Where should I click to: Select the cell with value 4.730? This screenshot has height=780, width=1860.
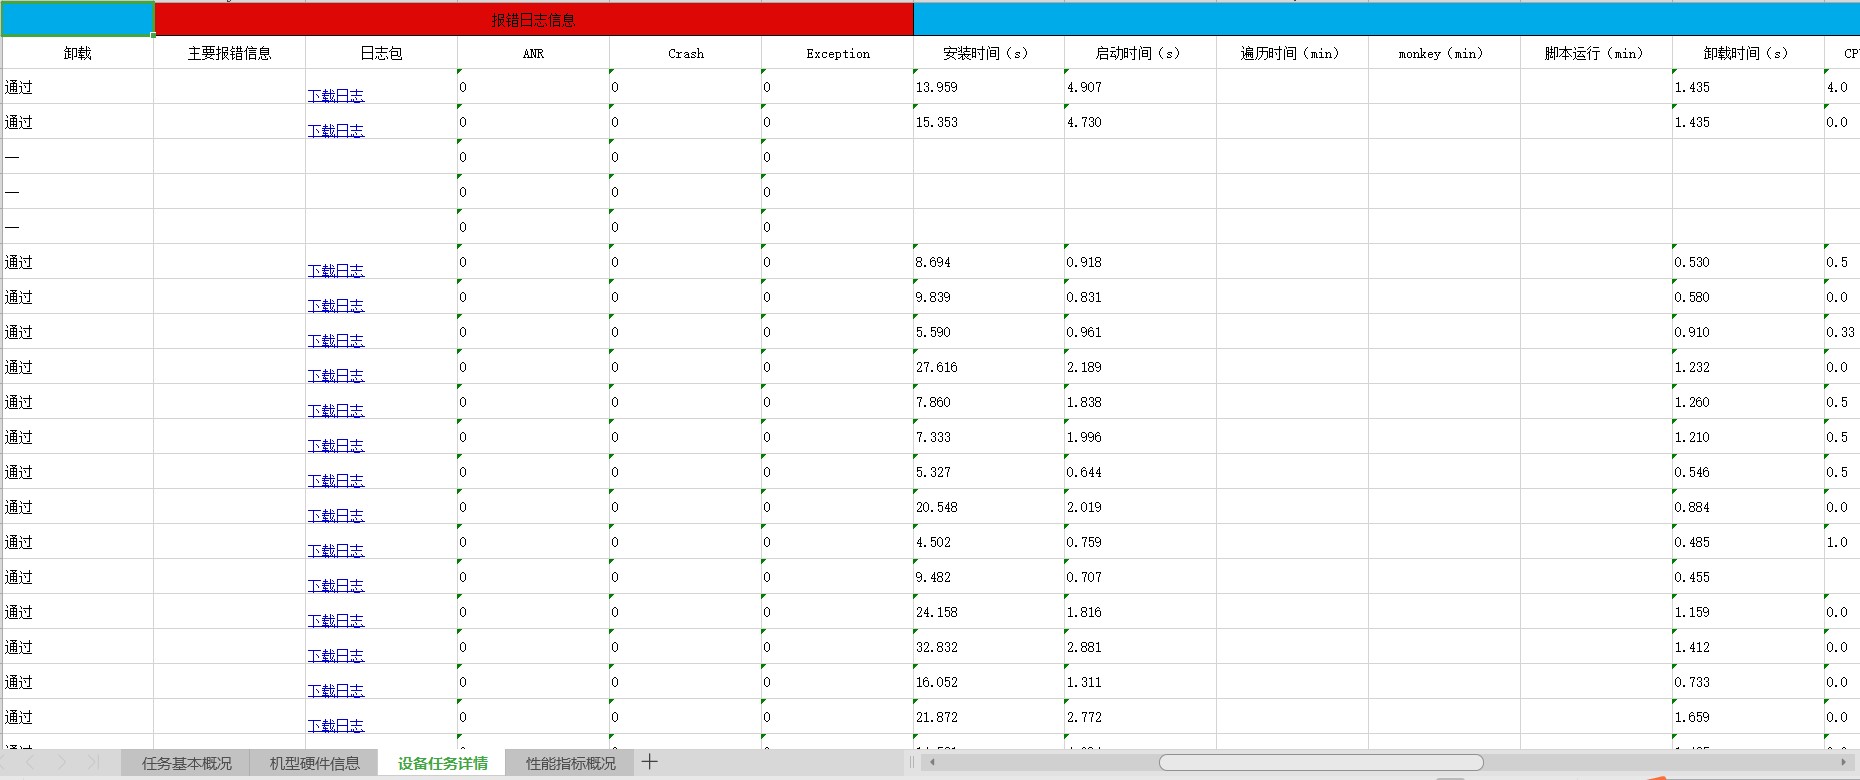[x=1141, y=122]
